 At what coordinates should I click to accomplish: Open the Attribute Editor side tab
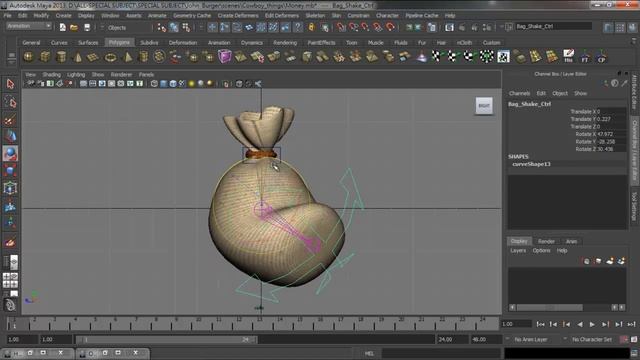634,92
